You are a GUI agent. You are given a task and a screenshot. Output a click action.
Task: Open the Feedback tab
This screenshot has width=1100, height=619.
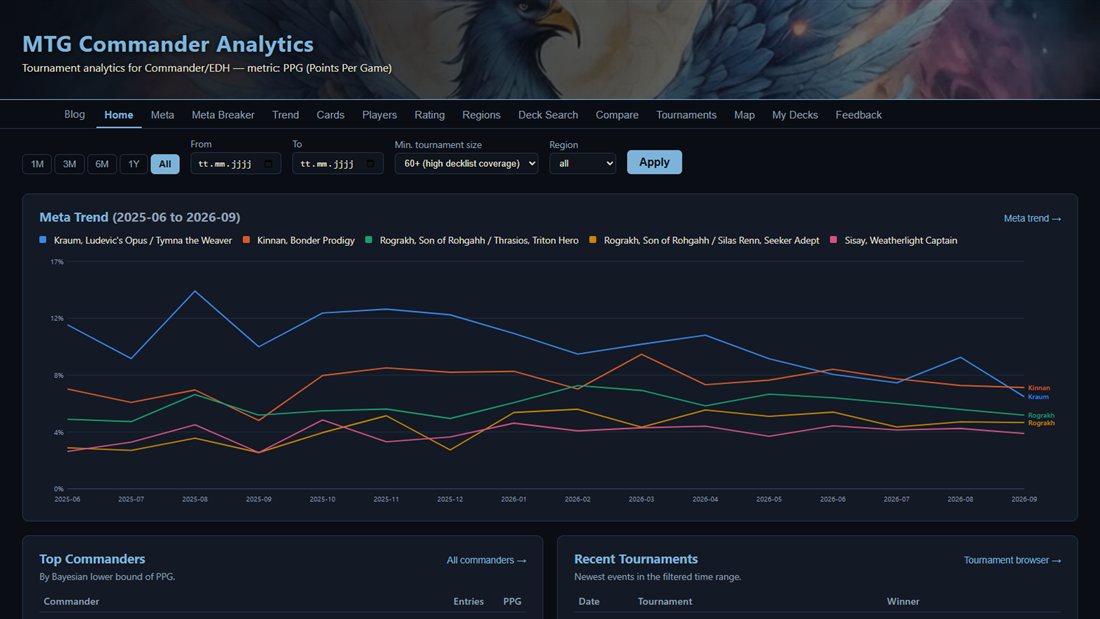click(859, 115)
